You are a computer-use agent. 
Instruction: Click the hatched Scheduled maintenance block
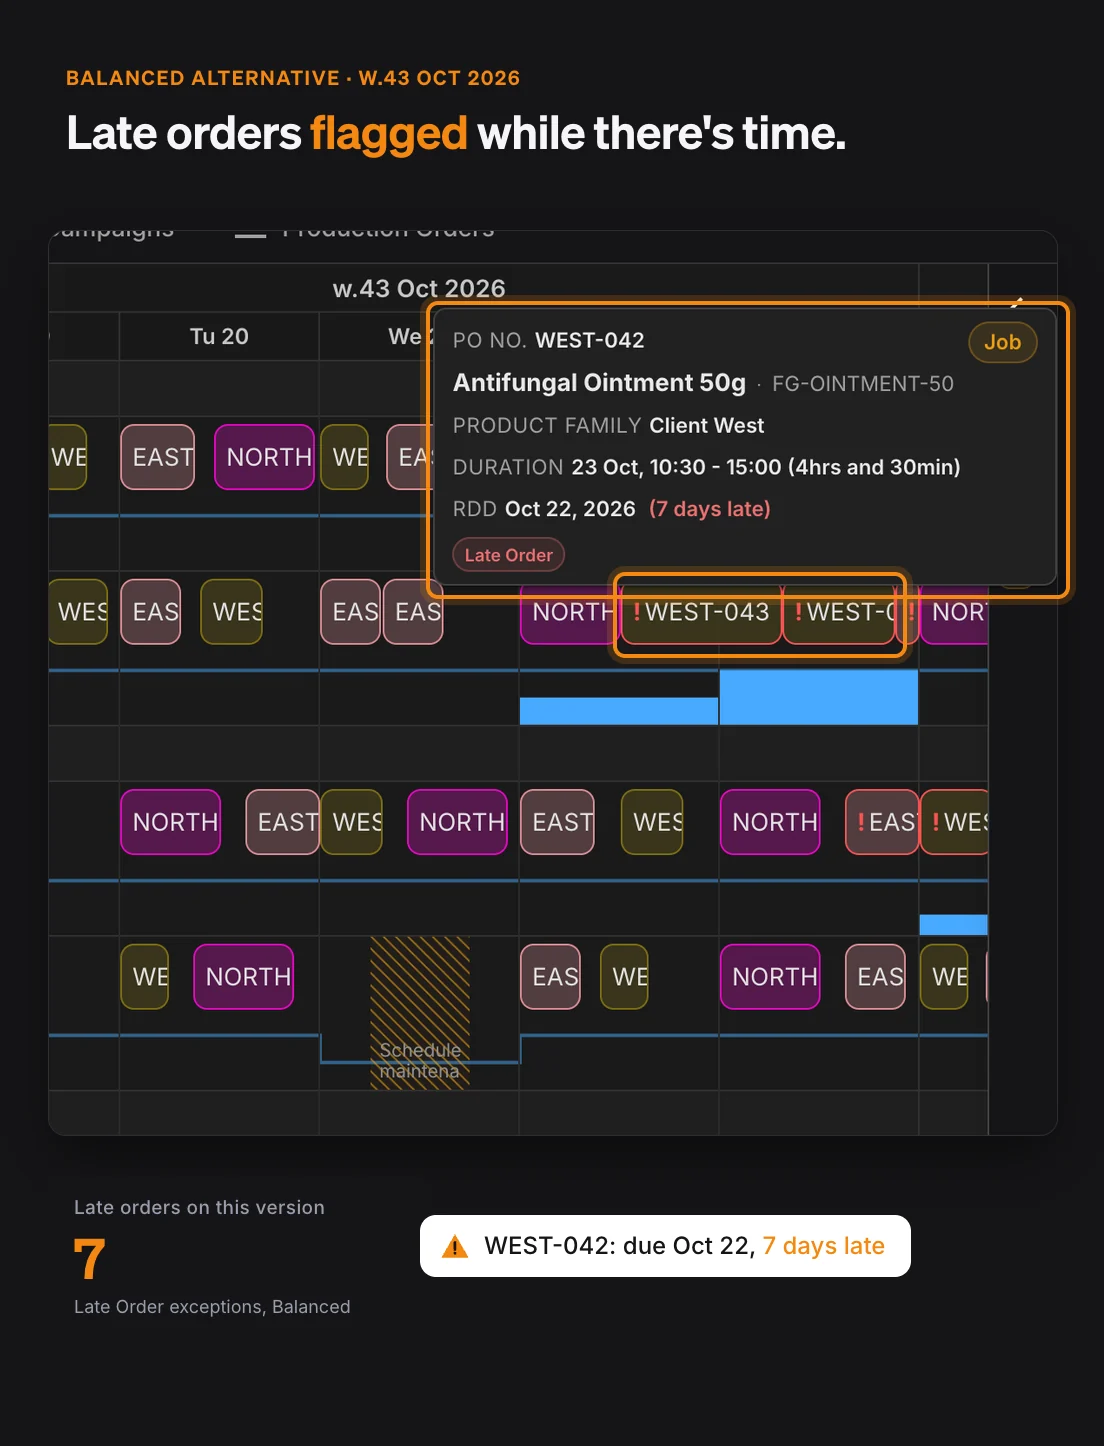click(420, 1013)
